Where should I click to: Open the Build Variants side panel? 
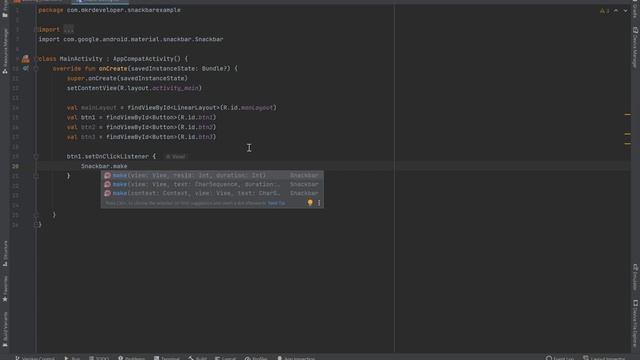coord(5,330)
